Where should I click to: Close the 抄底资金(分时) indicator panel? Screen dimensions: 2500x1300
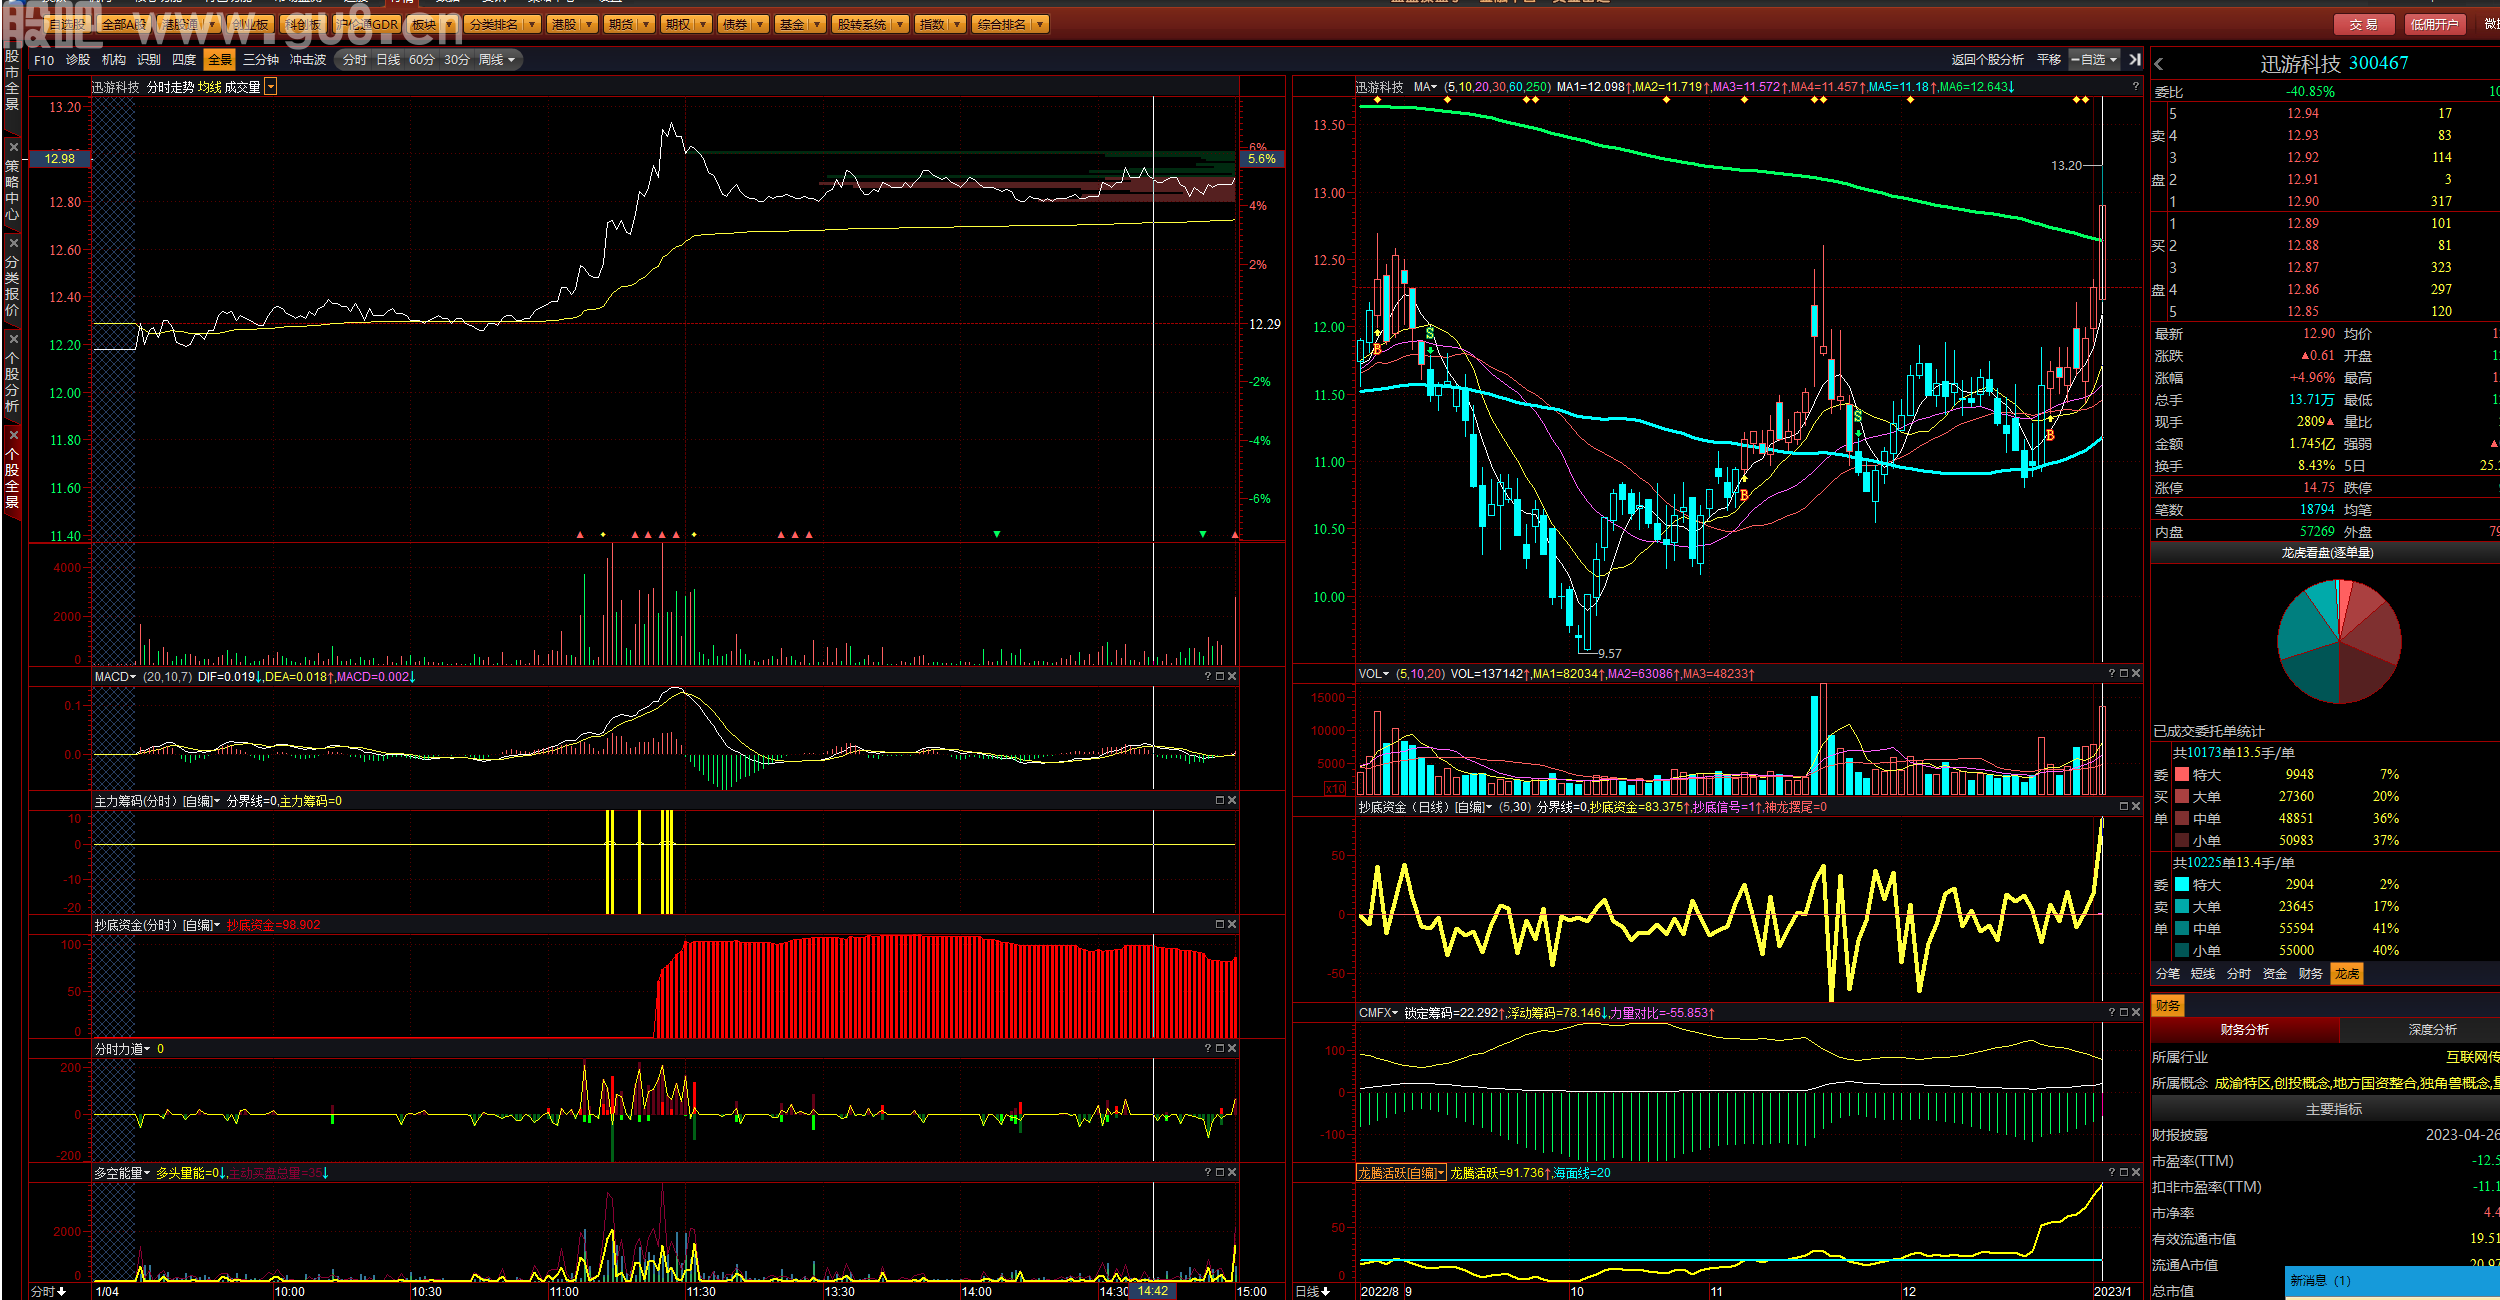tap(1232, 925)
